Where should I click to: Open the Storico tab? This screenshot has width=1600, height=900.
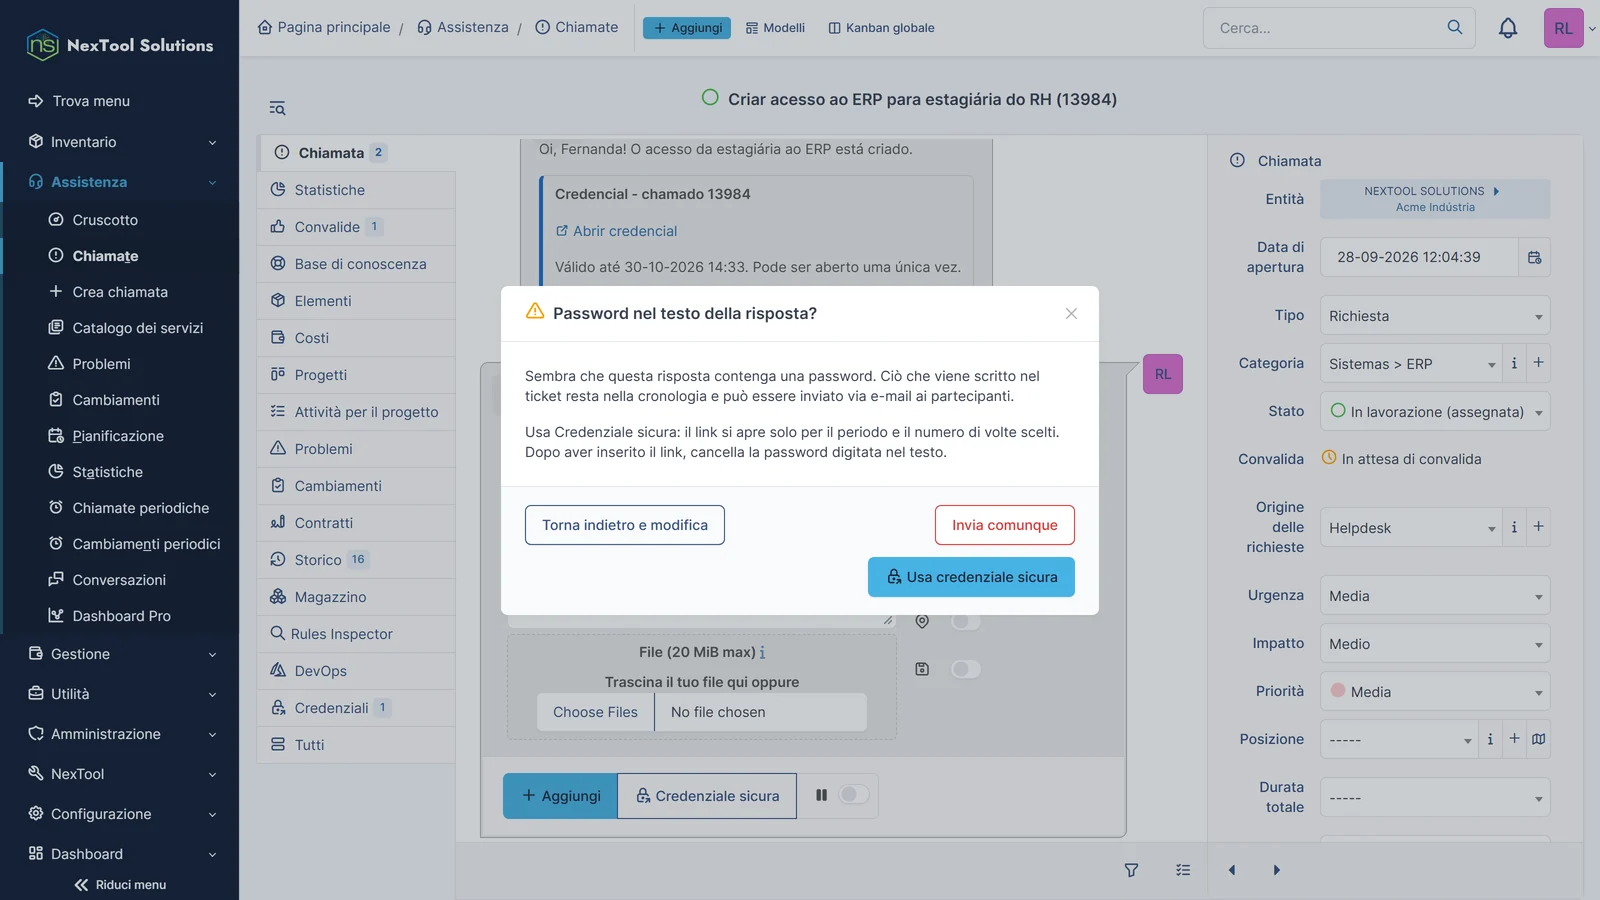(x=357, y=560)
